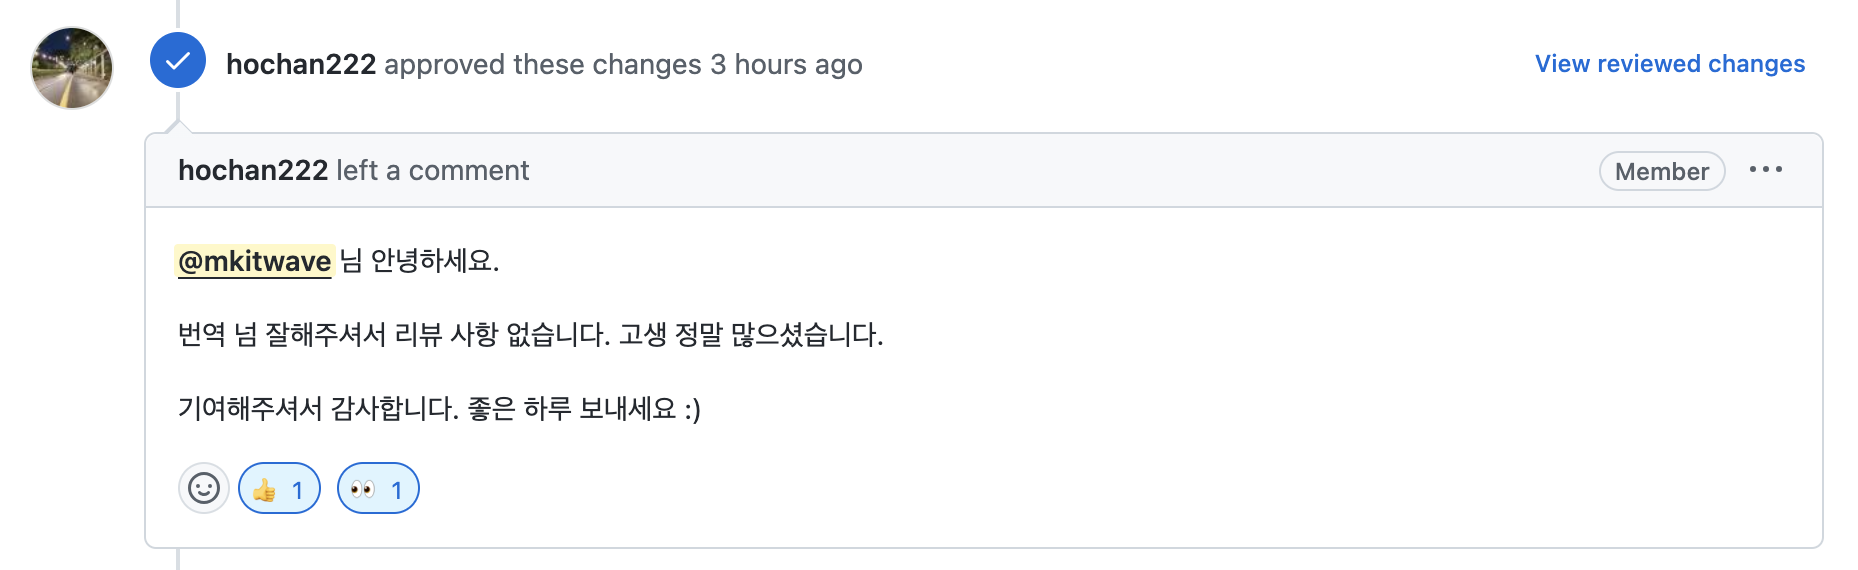Image resolution: width=1858 pixels, height=570 pixels.
Task: Click the text "좋은 하루 보내세요 :)"
Action: [584, 409]
